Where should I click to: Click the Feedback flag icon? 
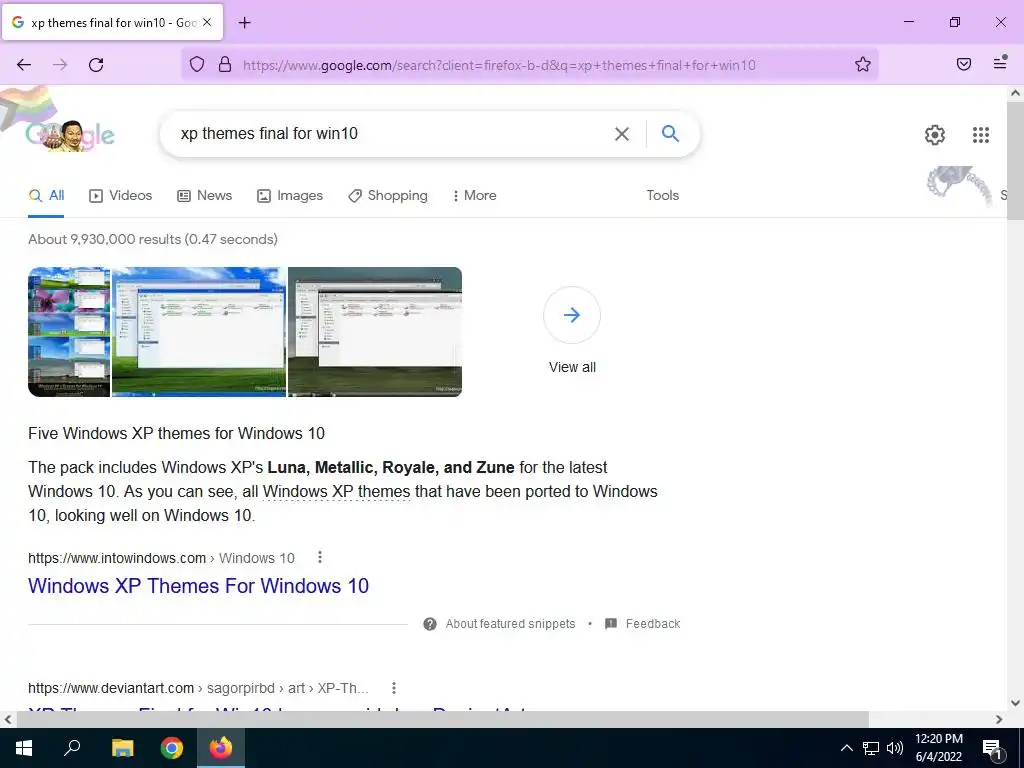pos(611,624)
